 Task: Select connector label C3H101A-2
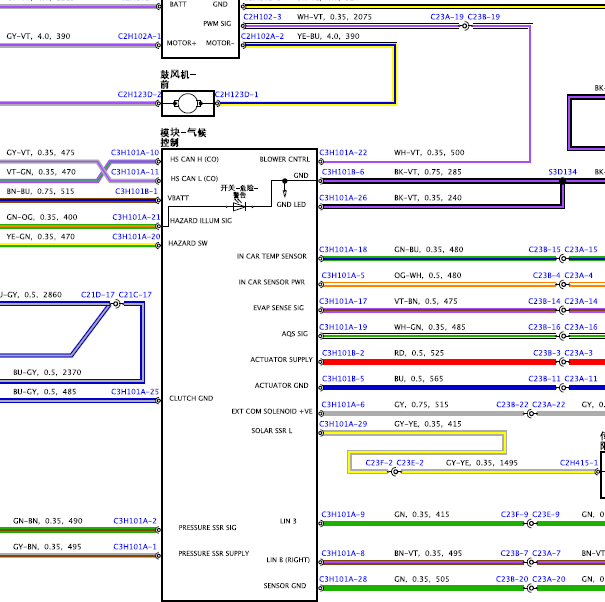(135, 521)
